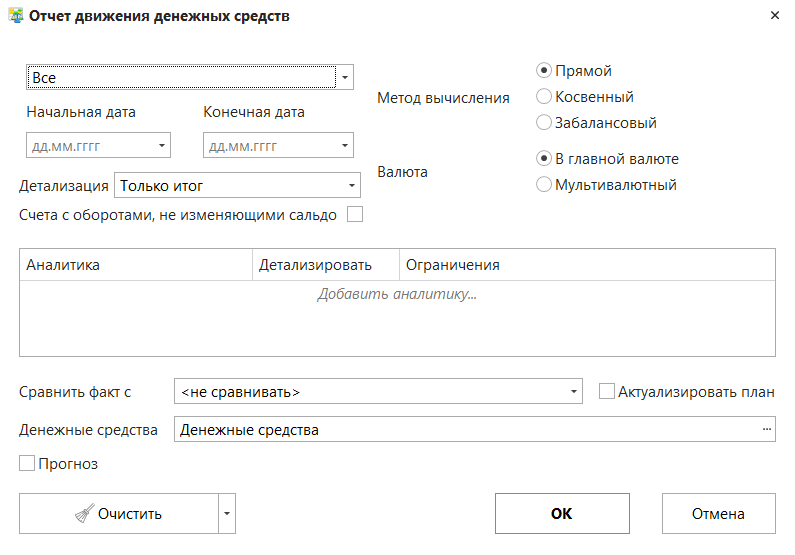This screenshot has height=555, width=795.
Task: Open the arrow menu beside Очистить
Action: [x=227, y=514]
